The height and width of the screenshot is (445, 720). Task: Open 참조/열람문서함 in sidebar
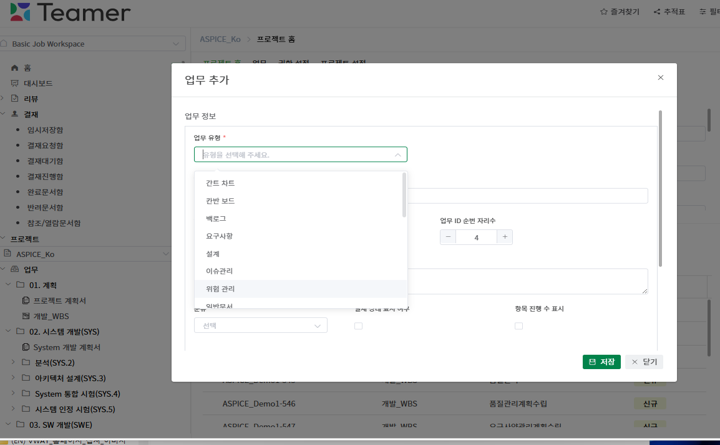point(54,223)
